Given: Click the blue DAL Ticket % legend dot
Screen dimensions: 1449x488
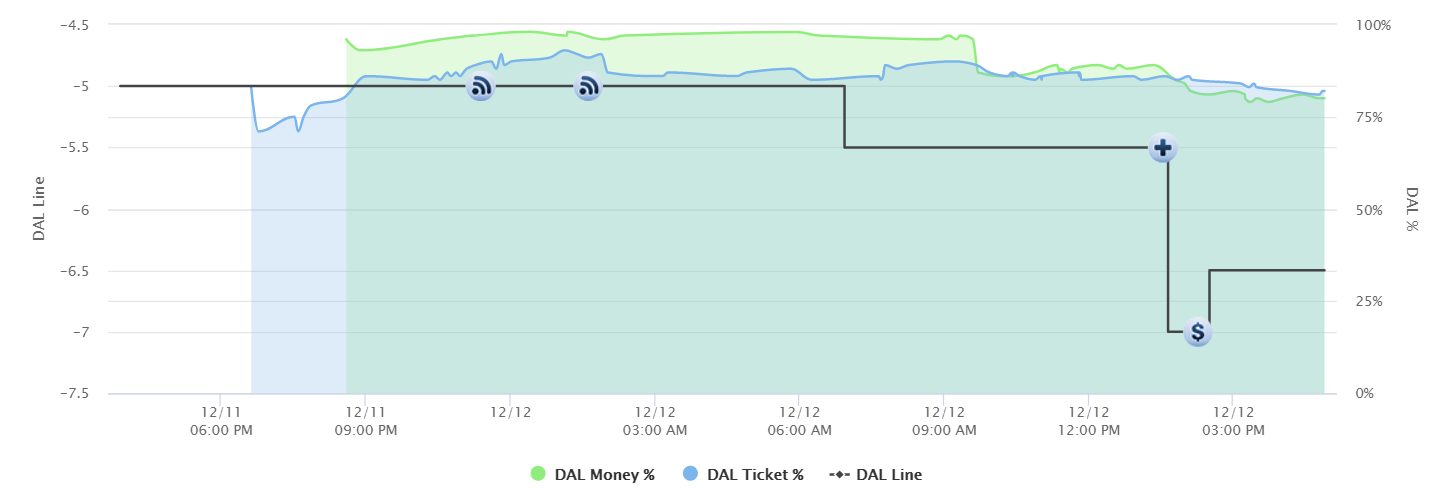Looking at the screenshot, I should (x=689, y=475).
